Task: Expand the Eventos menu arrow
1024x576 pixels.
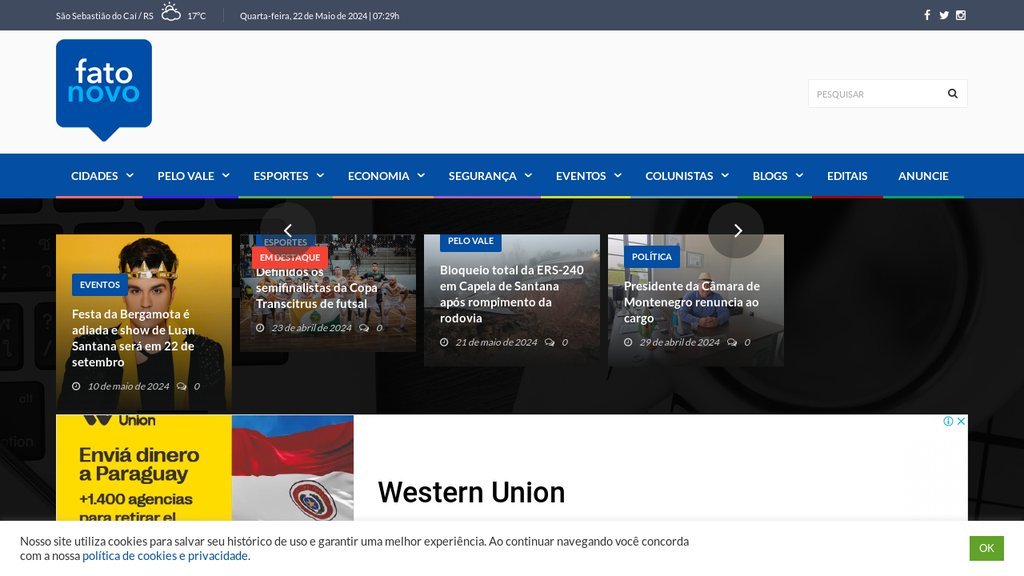Action: coord(618,175)
